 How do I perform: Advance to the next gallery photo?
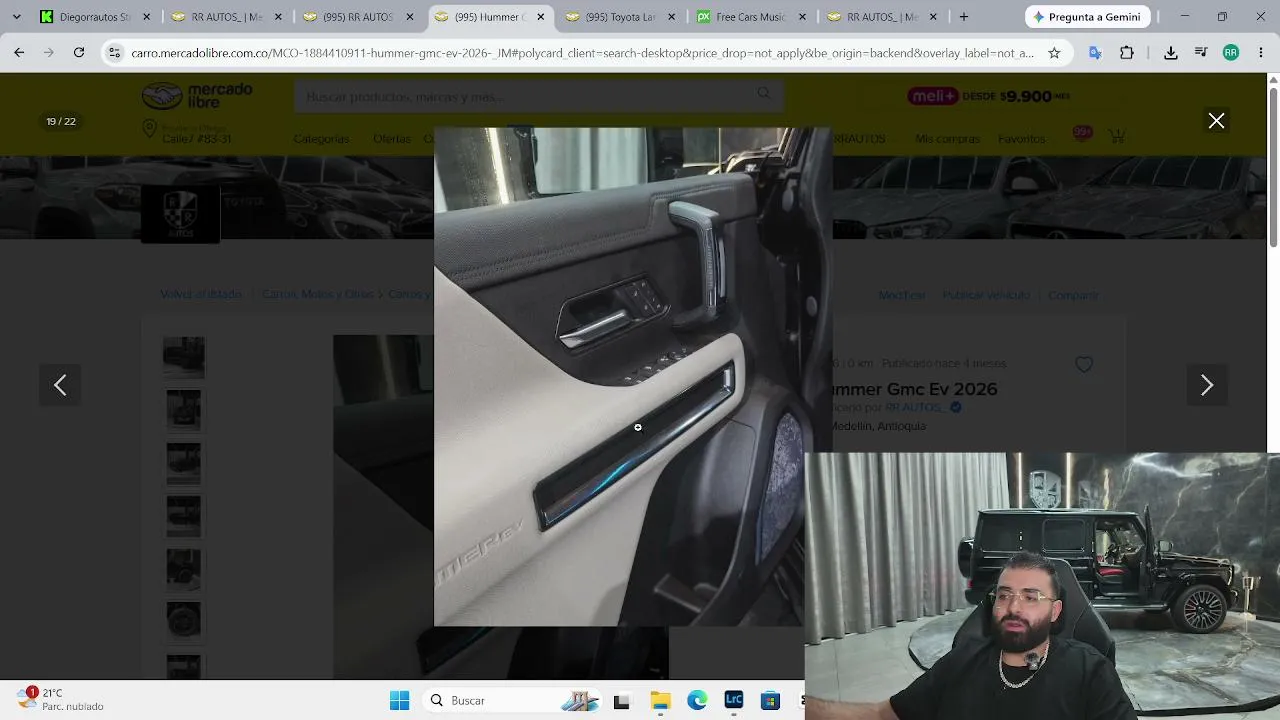pyautogui.click(x=1207, y=385)
